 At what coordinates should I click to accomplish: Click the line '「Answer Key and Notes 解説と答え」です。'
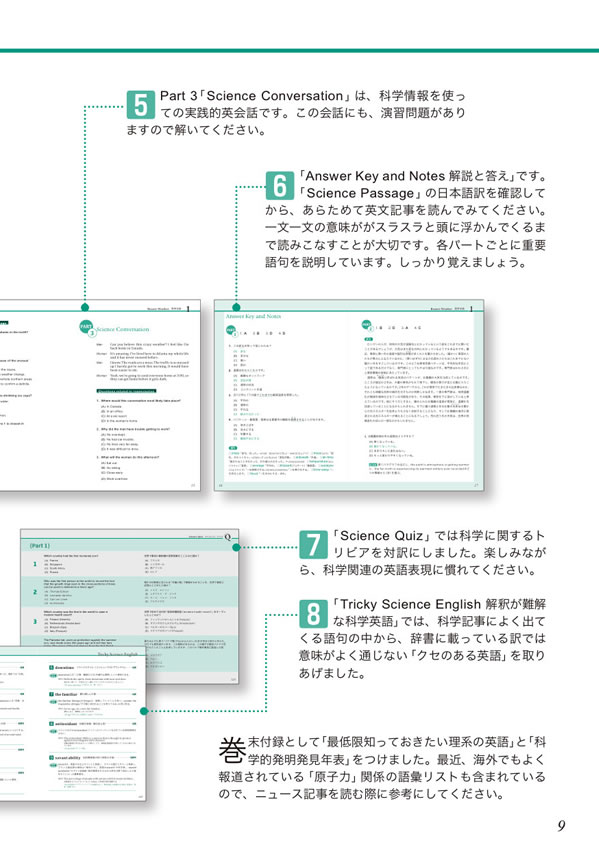click(422, 176)
